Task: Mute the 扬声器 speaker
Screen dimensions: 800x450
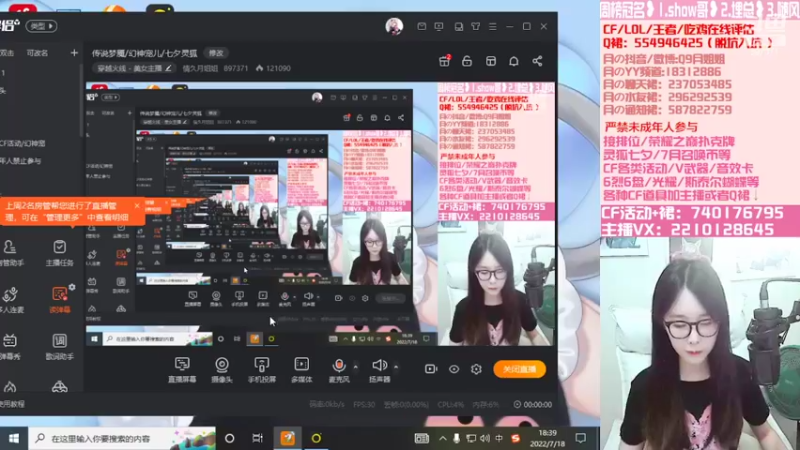Action: pos(379,369)
